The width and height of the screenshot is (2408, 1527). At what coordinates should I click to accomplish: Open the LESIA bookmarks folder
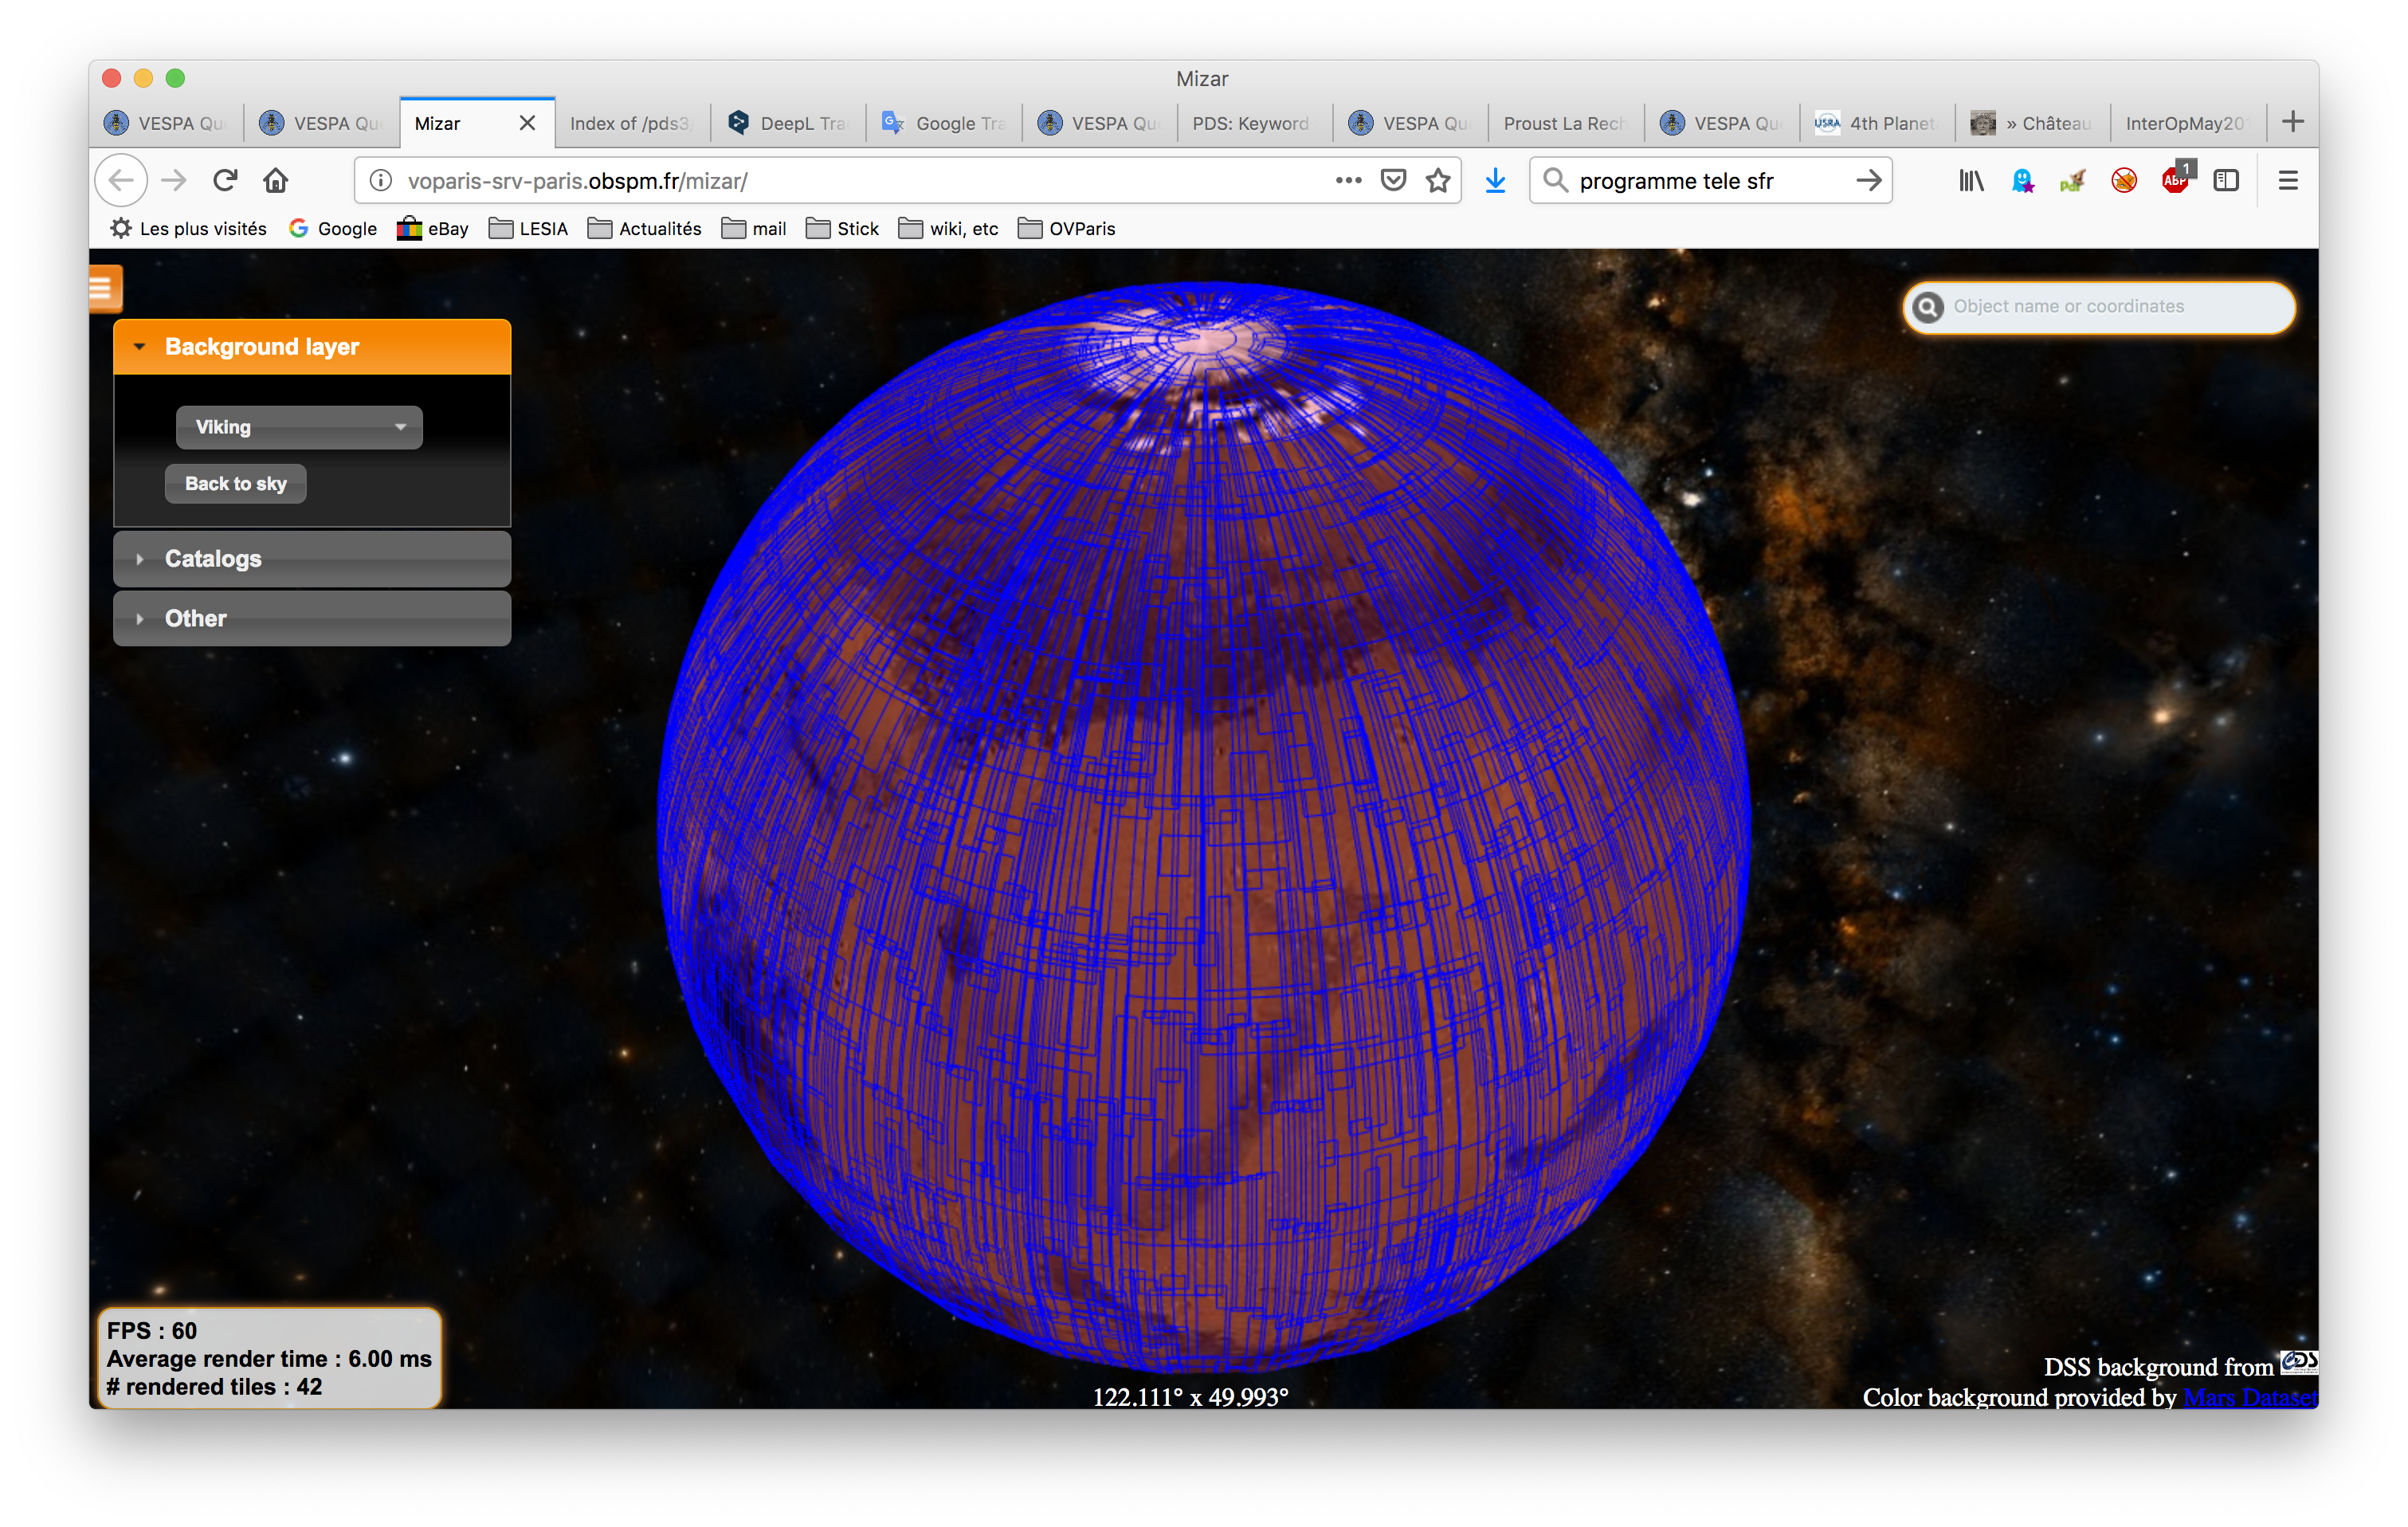pyautogui.click(x=528, y=229)
